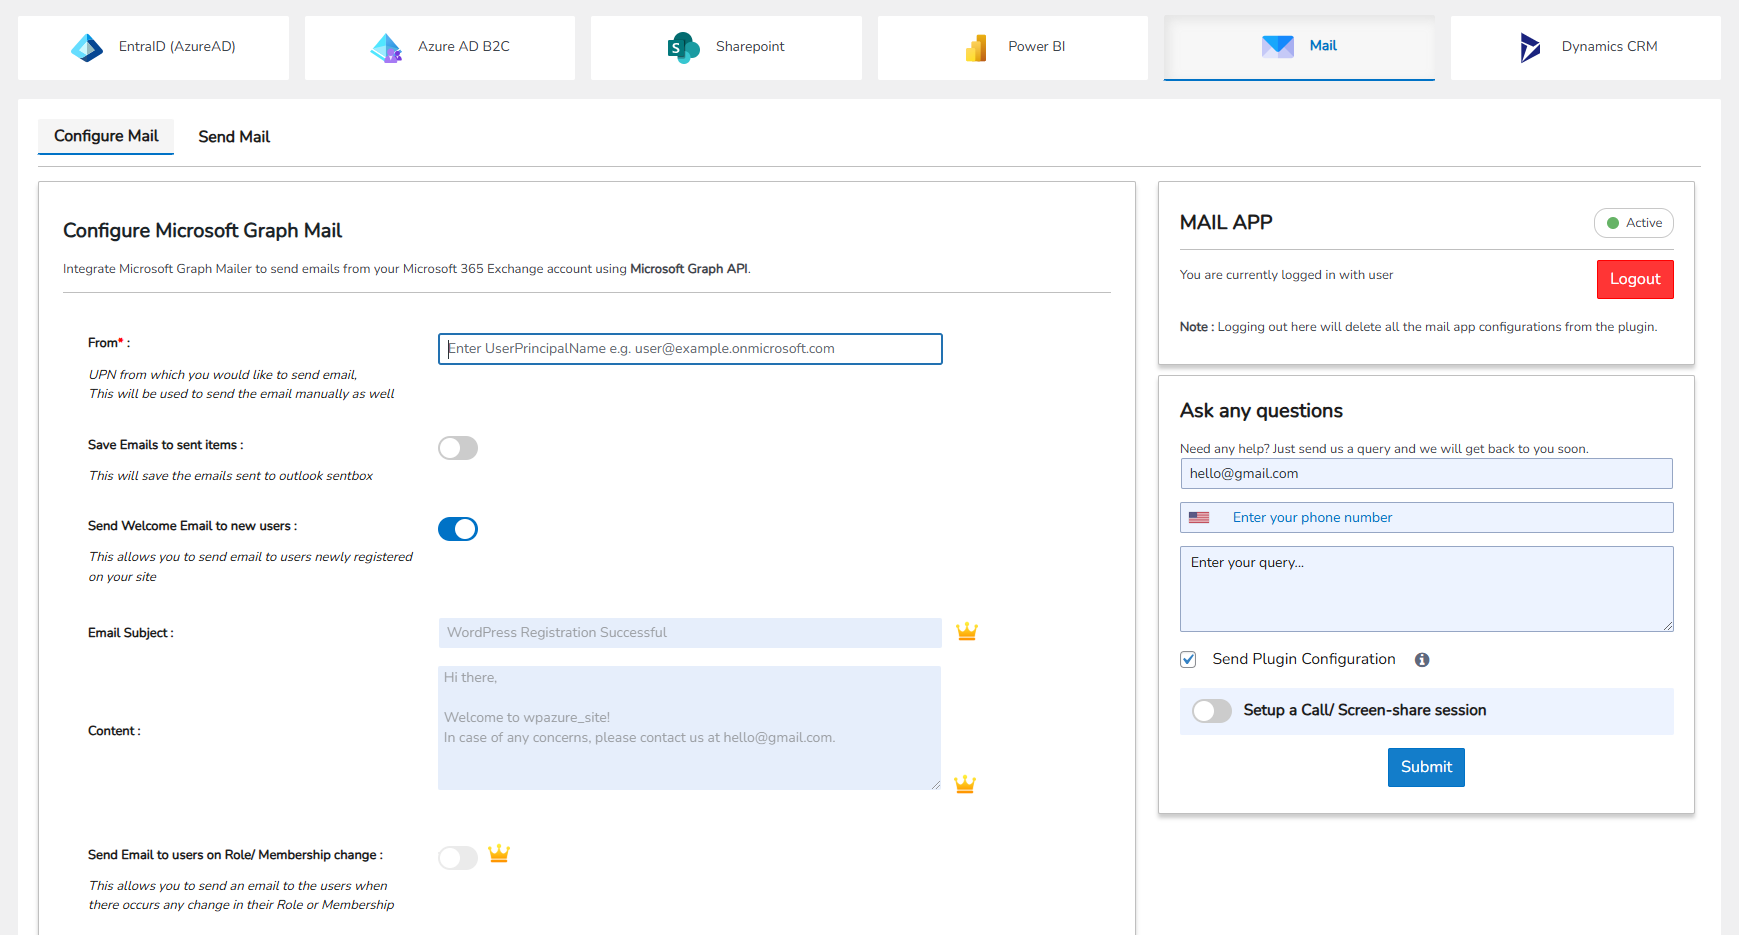This screenshot has width=1739, height=935.
Task: Click the From UserPrincipalName input field
Action: tap(689, 349)
